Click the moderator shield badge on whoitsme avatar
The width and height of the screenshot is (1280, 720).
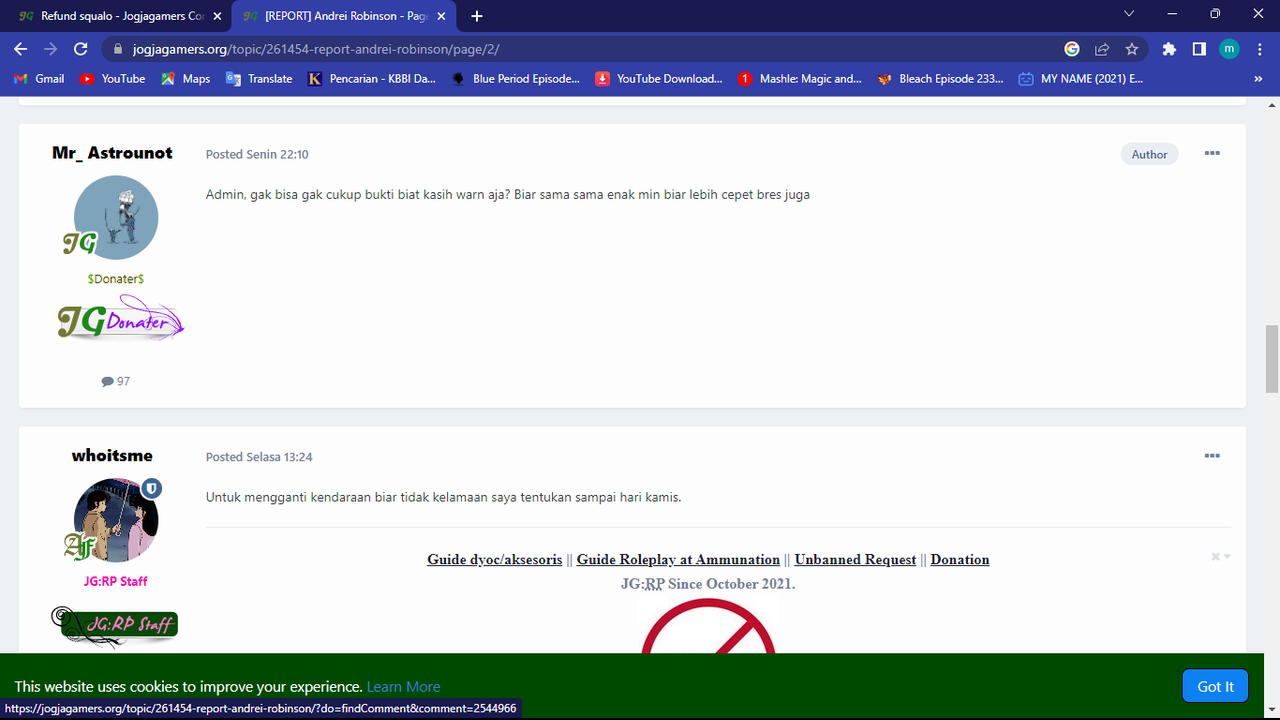click(151, 488)
